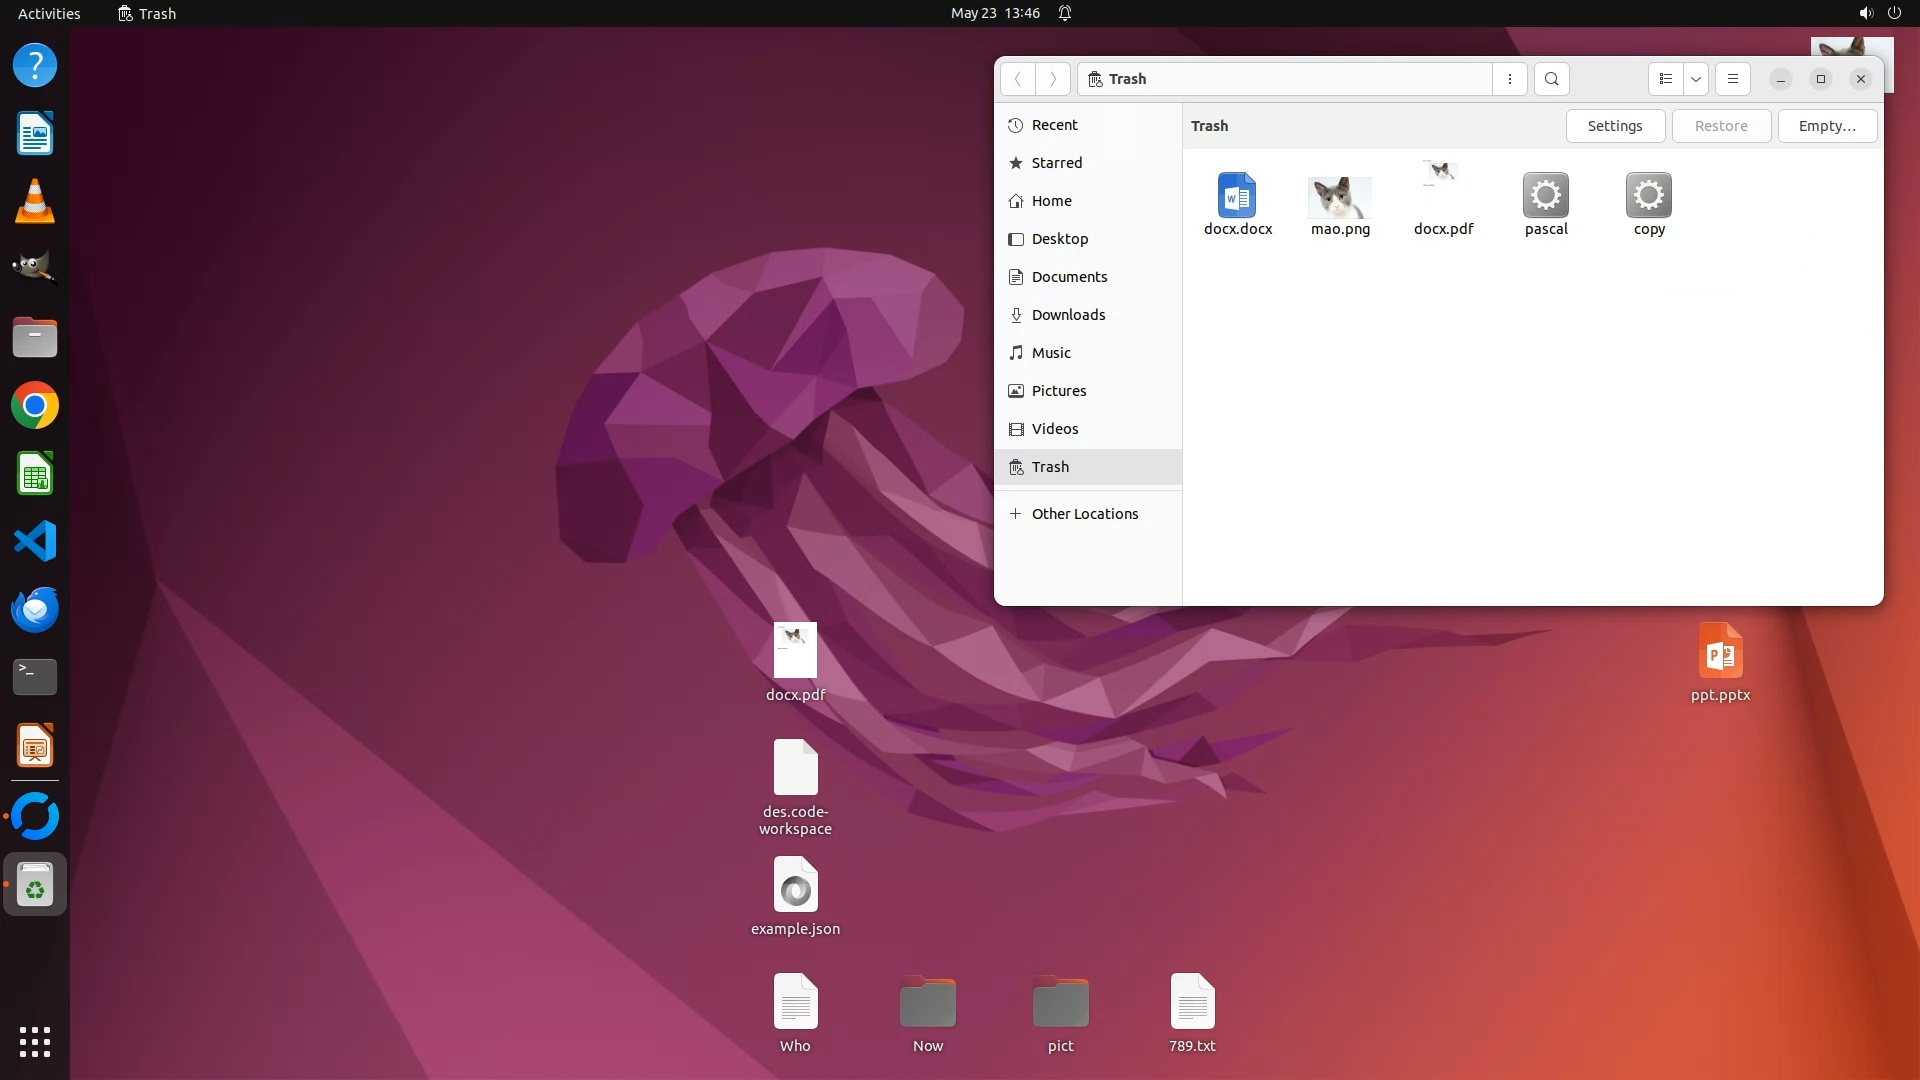Open the Activities overview
1920x1080 pixels.
tap(49, 13)
